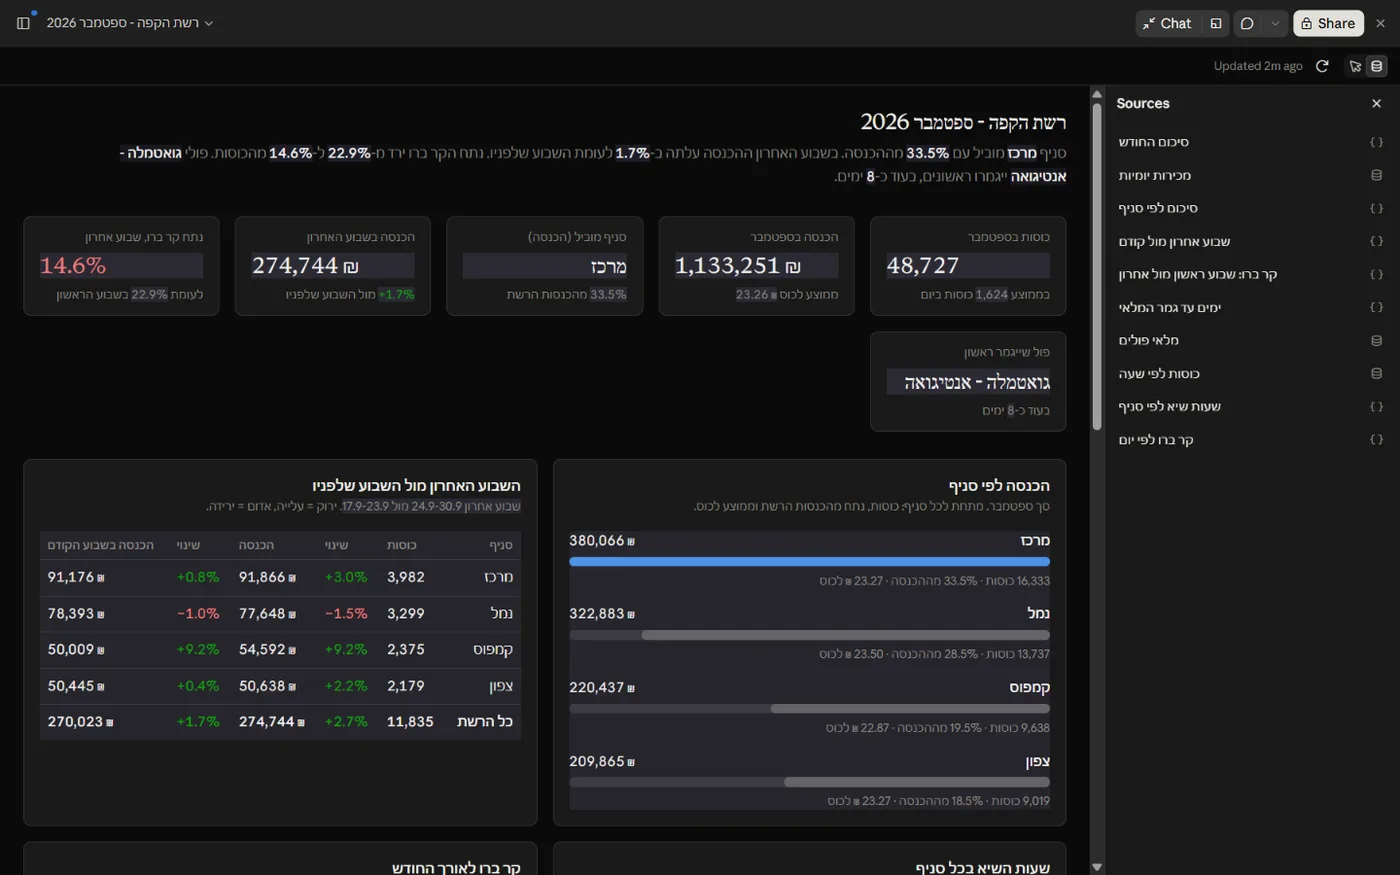Click the scrollbar down arrow of the dashboard

[1097, 867]
